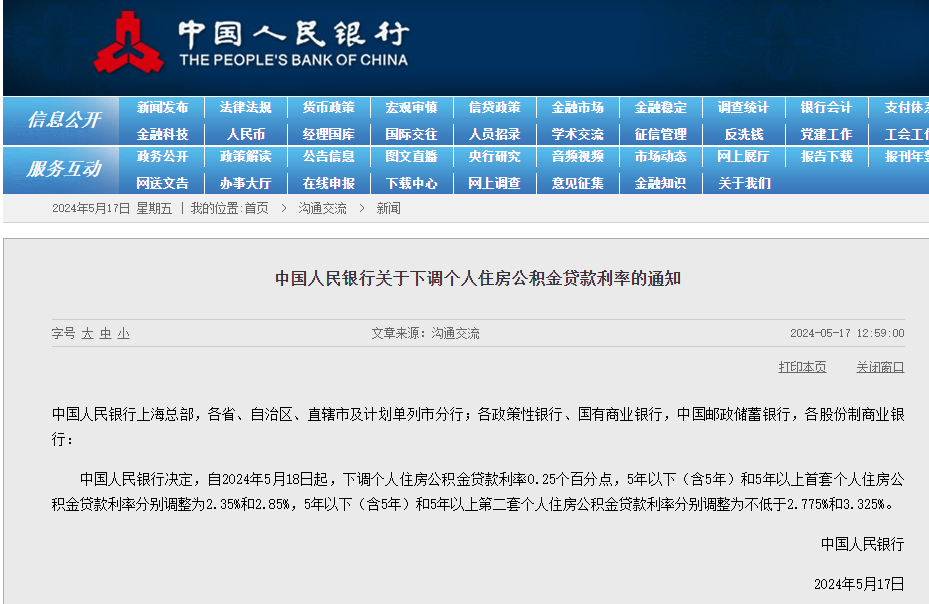The image size is (929, 604).
Task: Open 网送文告 menu item
Action: pos(162,183)
